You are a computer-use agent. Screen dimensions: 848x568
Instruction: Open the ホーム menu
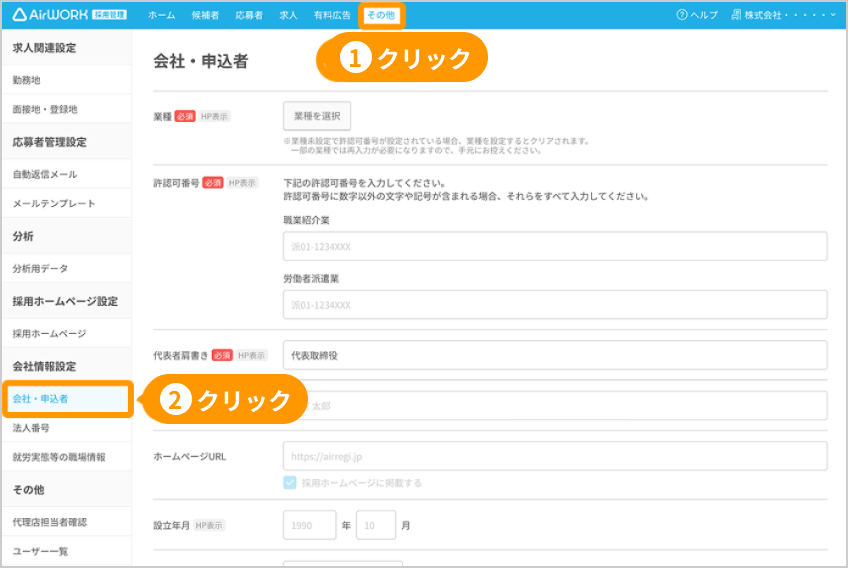(161, 15)
